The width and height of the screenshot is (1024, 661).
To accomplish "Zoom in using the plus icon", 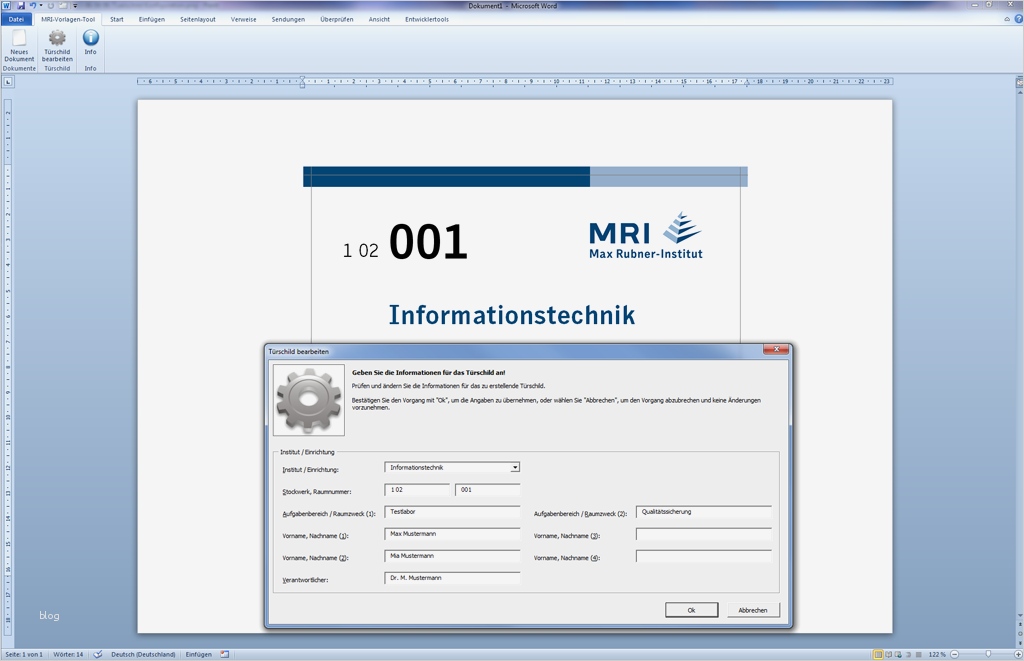I will pyautogui.click(x=1018, y=653).
